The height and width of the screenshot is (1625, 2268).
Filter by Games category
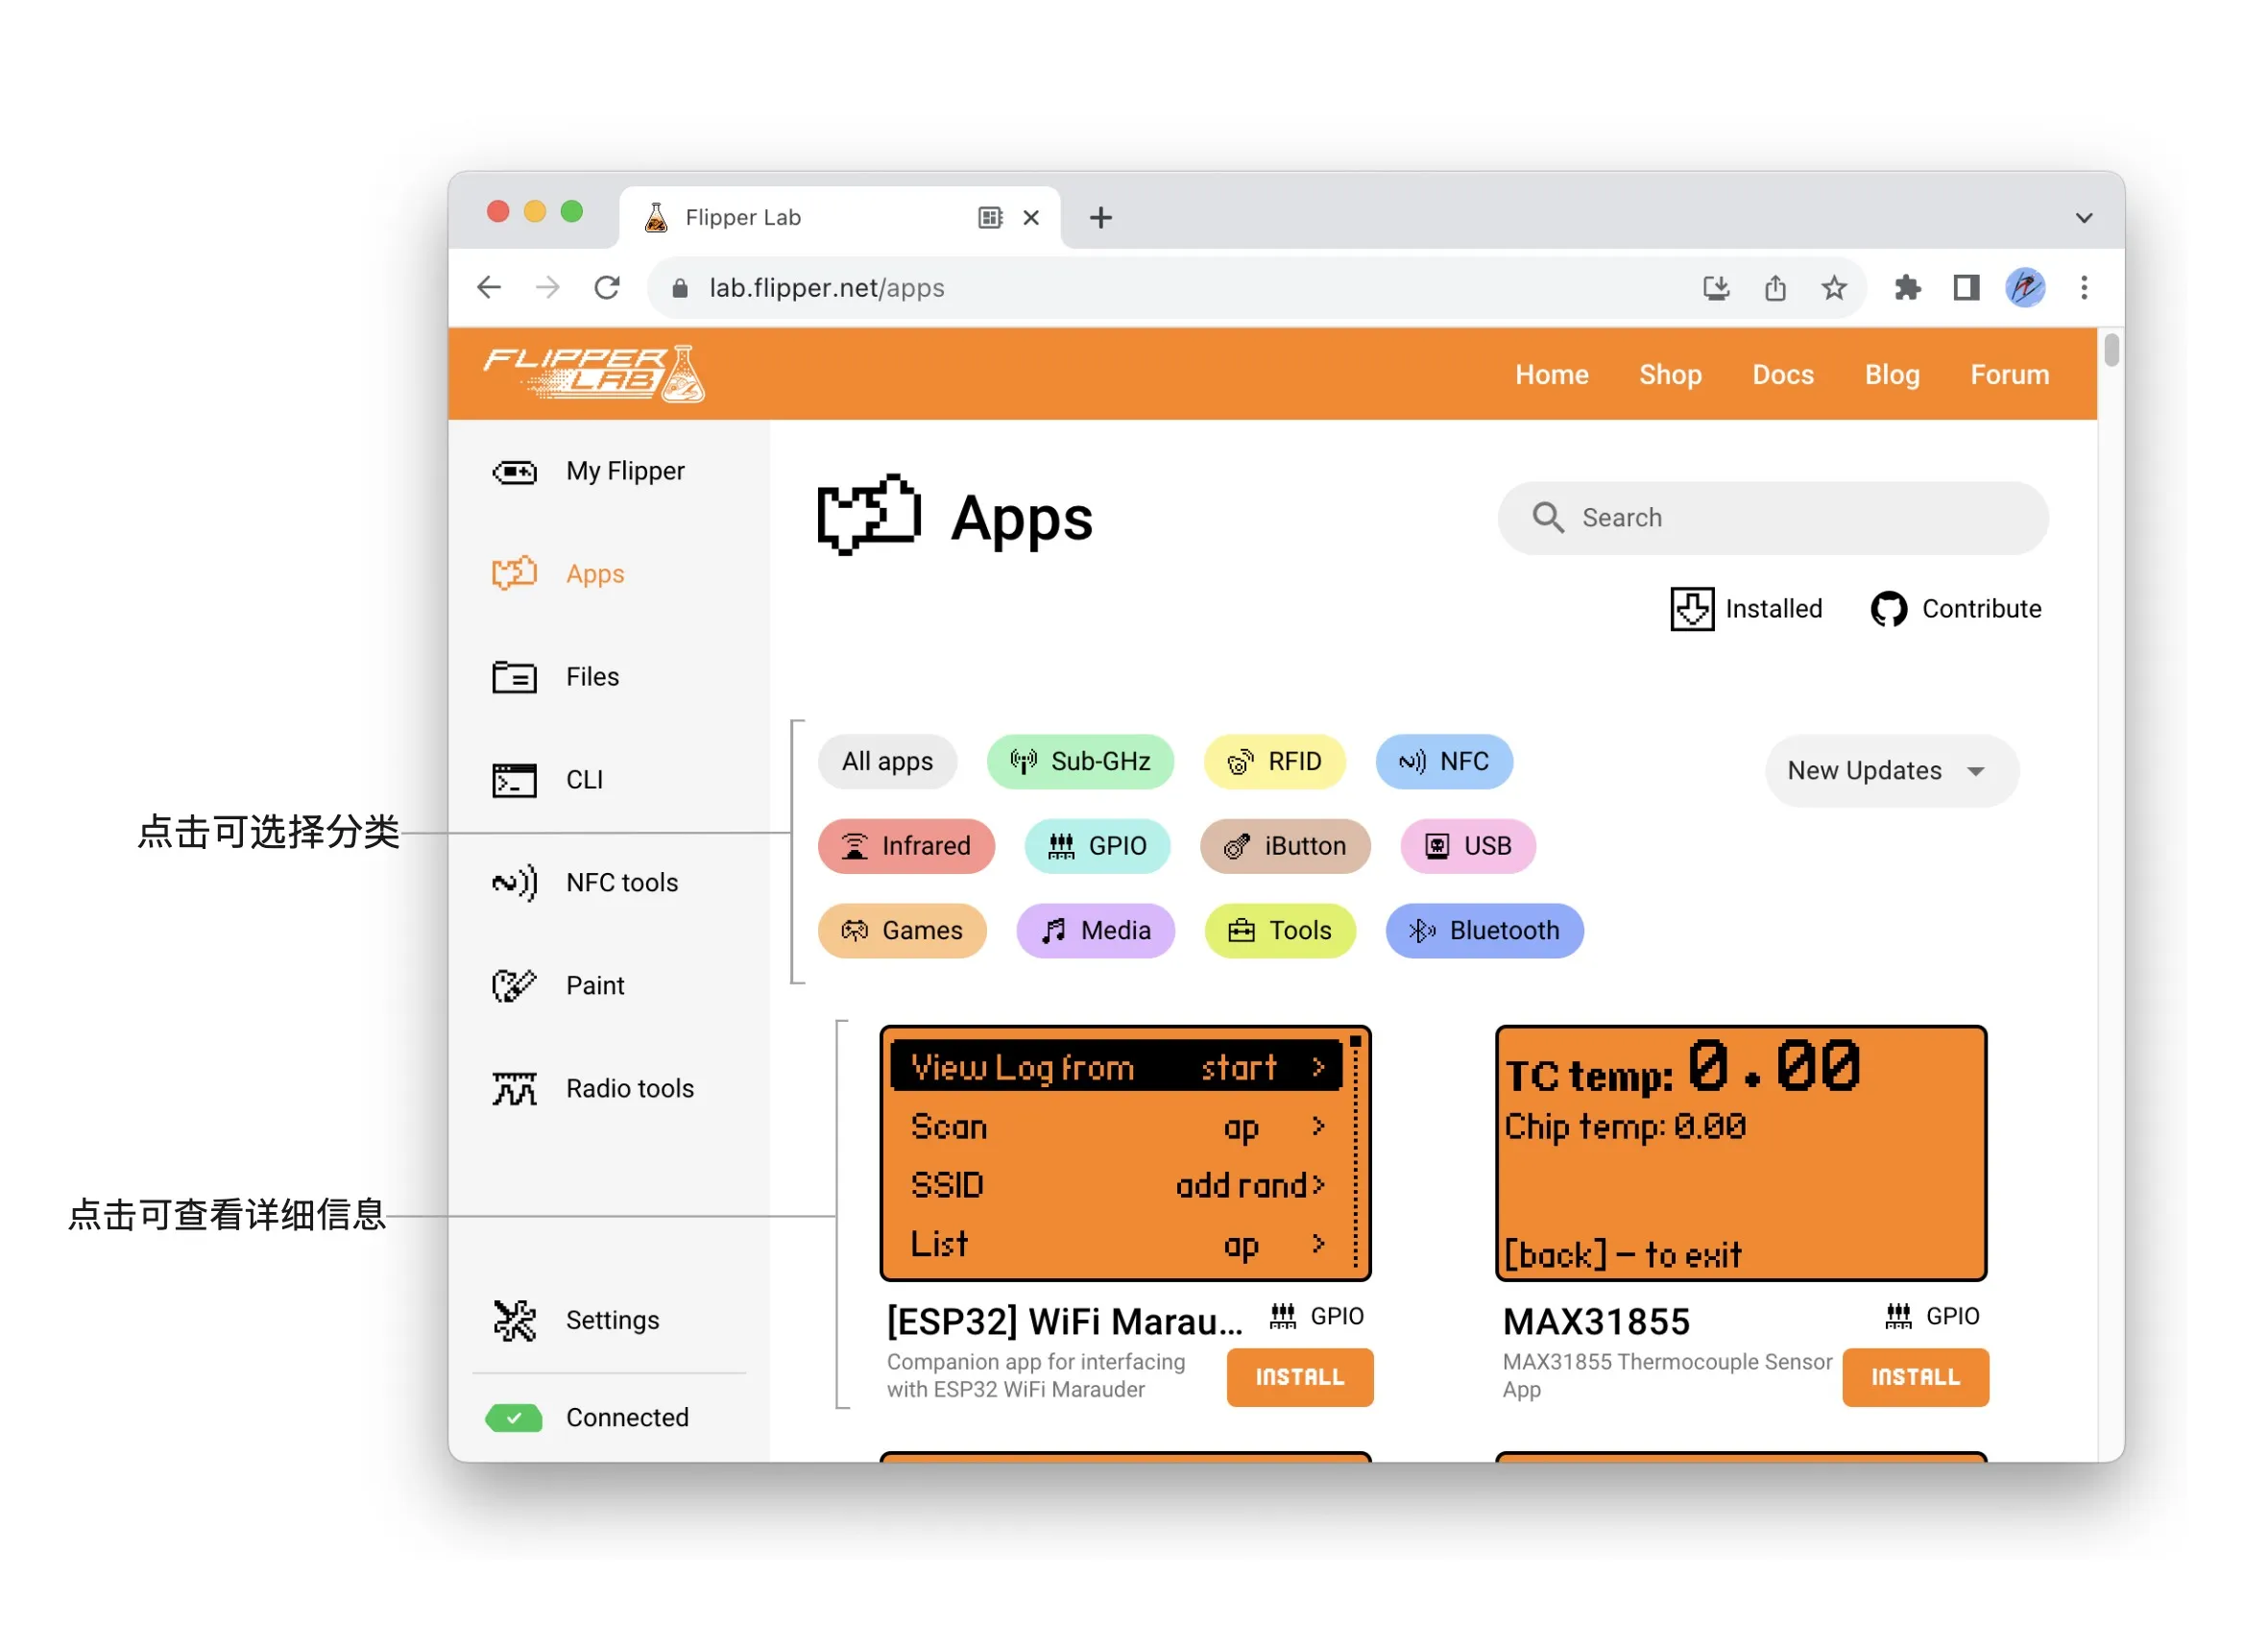(x=902, y=931)
